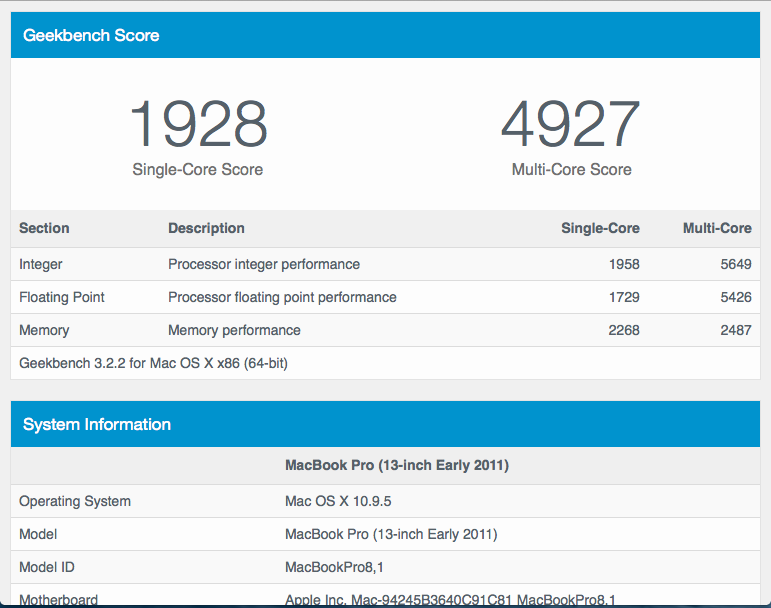Click the Single-Core column header
This screenshot has height=608, width=771.
[x=600, y=228]
